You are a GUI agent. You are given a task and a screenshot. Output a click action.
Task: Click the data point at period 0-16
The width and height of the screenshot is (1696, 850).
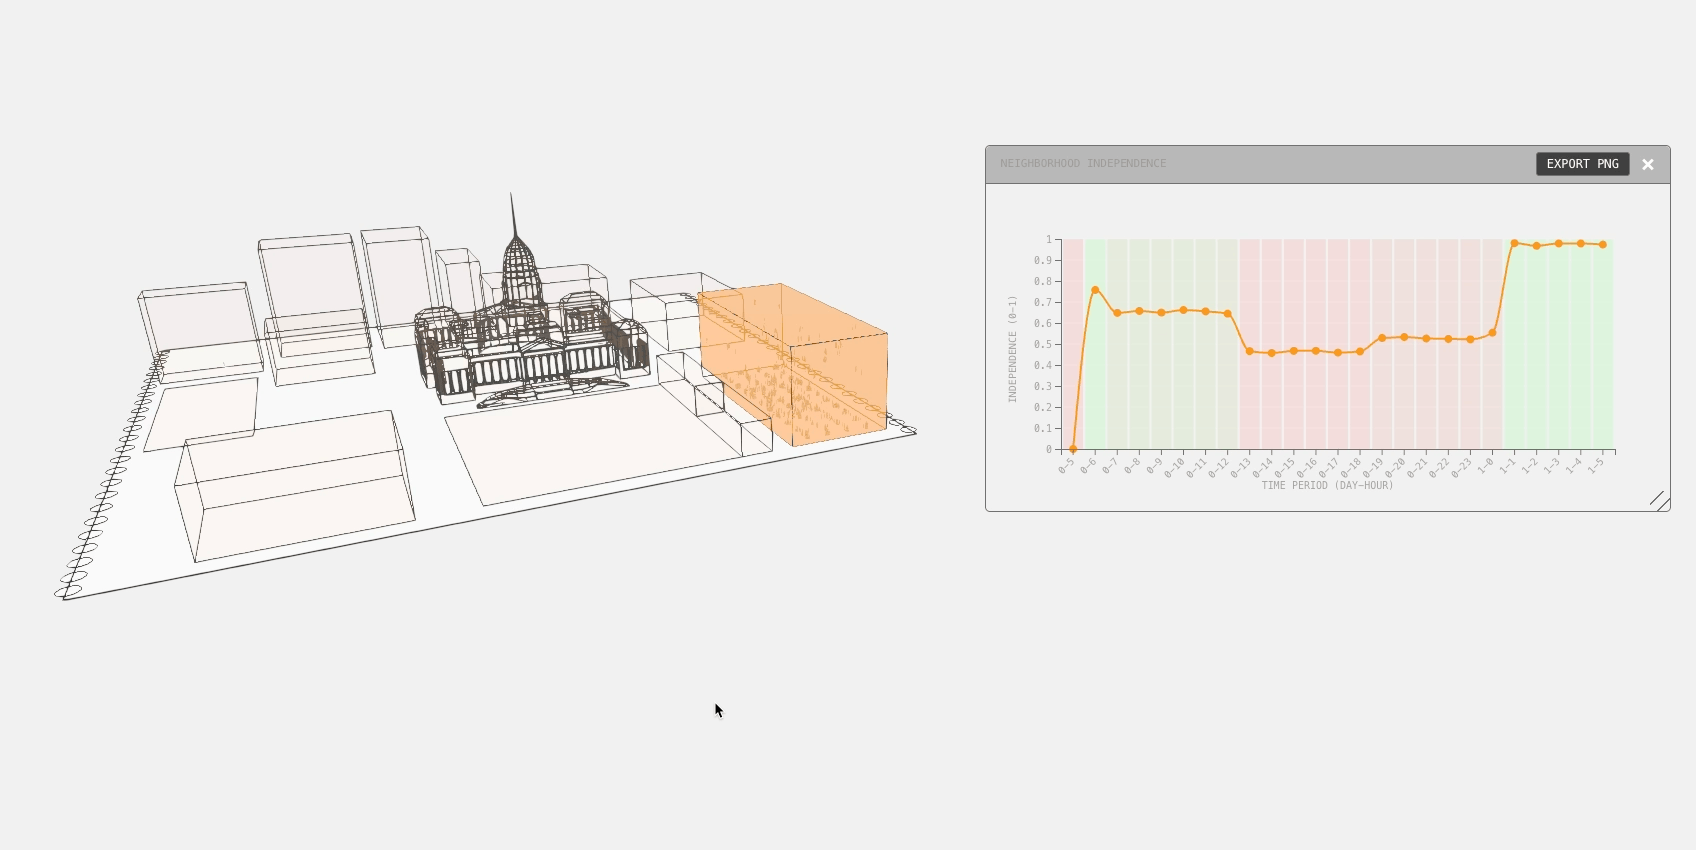click(1316, 351)
